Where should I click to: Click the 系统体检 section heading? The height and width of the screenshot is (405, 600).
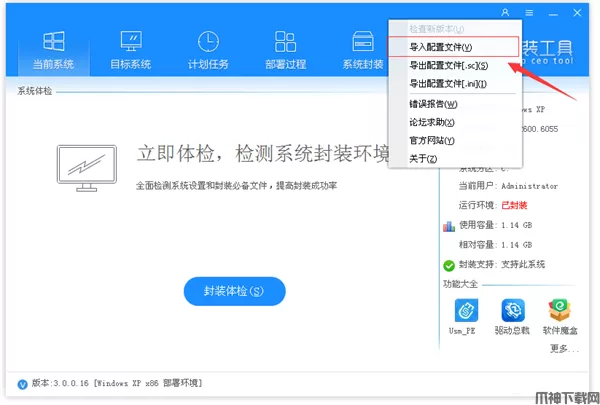pyautogui.click(x=35, y=91)
